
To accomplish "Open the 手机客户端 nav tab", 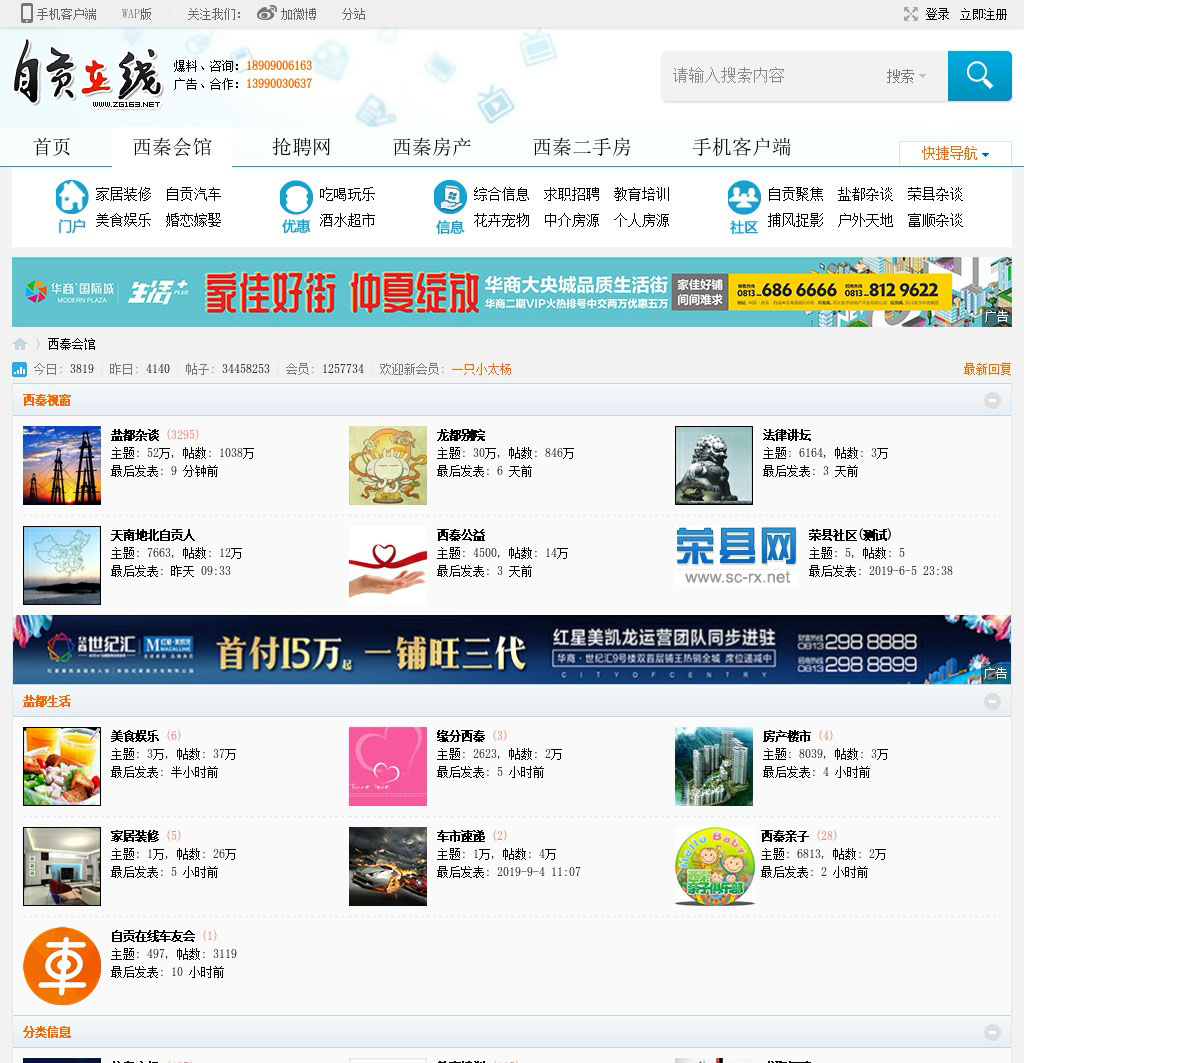I will click(742, 147).
